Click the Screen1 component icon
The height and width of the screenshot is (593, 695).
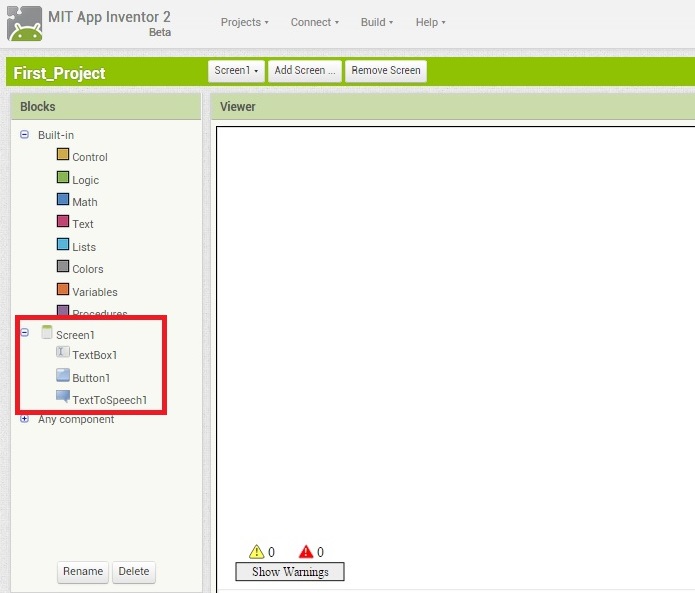[x=47, y=332]
